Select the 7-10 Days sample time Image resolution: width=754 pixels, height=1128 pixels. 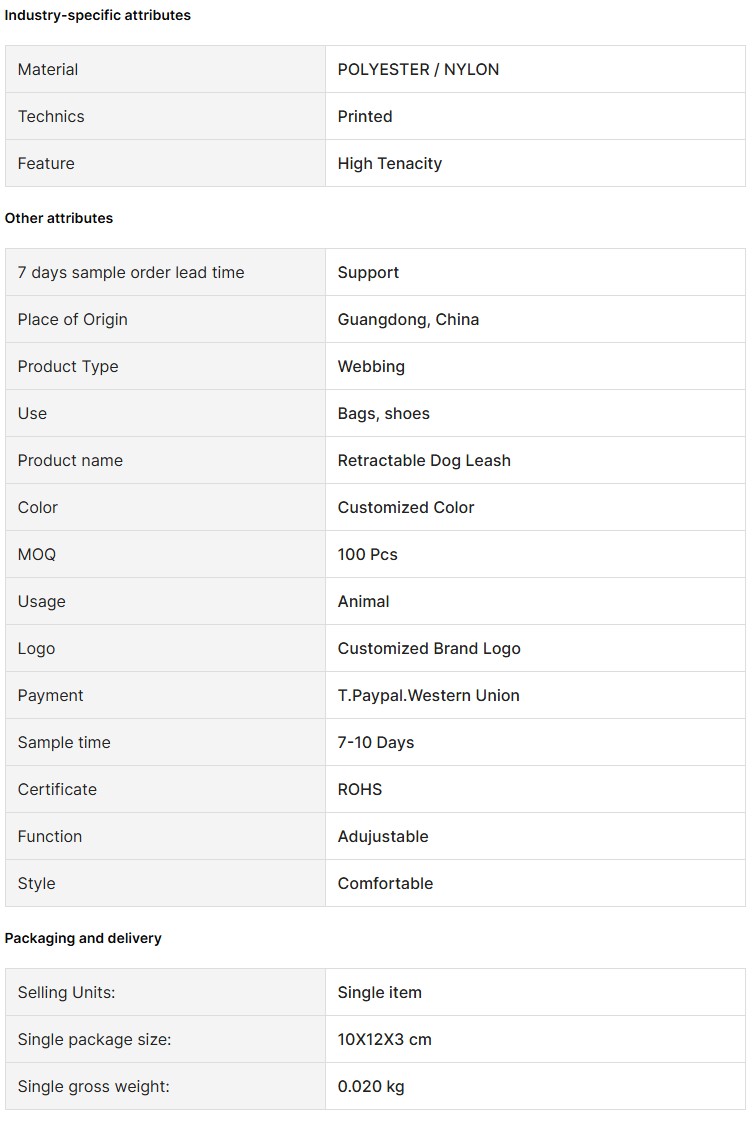[376, 742]
